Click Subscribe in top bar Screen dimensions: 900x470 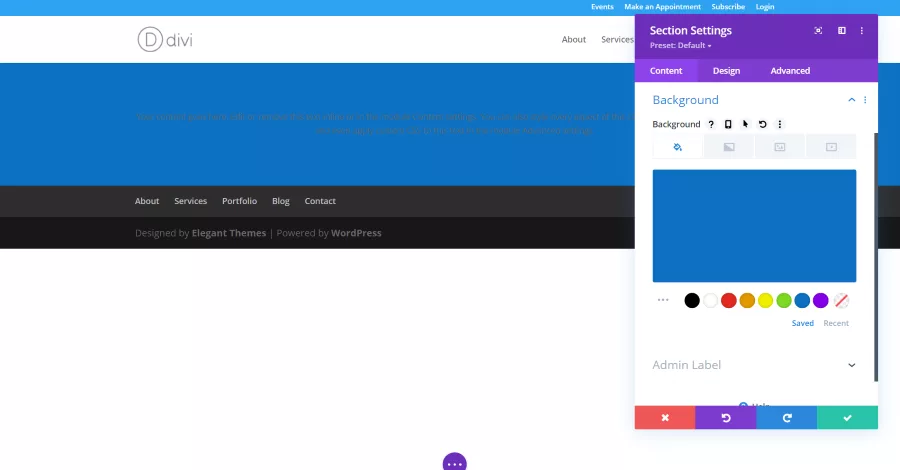pos(728,7)
